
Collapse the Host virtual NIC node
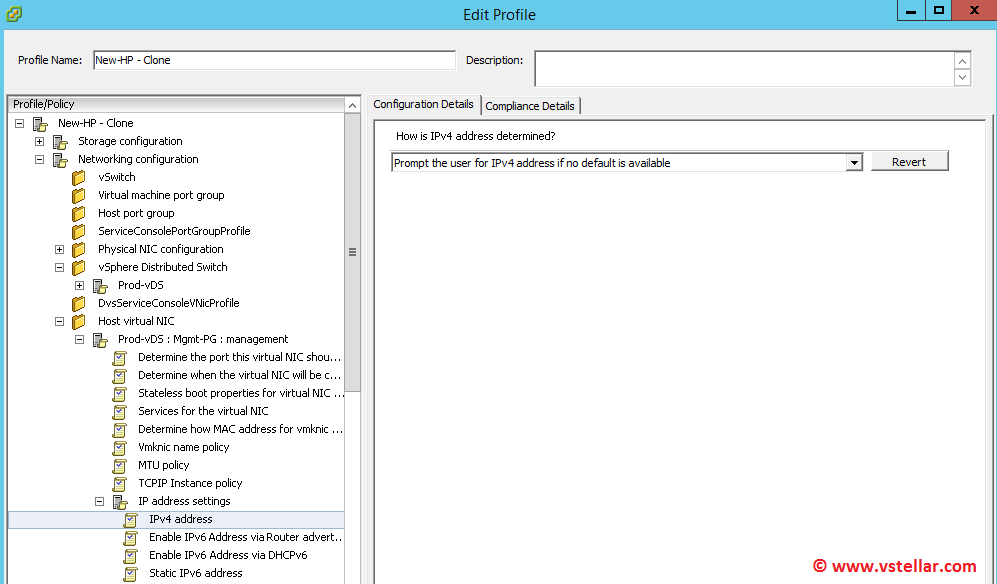(x=59, y=321)
